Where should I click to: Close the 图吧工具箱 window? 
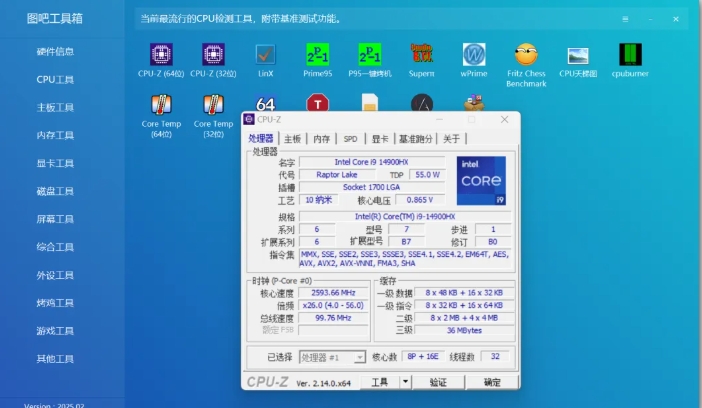(676, 19)
